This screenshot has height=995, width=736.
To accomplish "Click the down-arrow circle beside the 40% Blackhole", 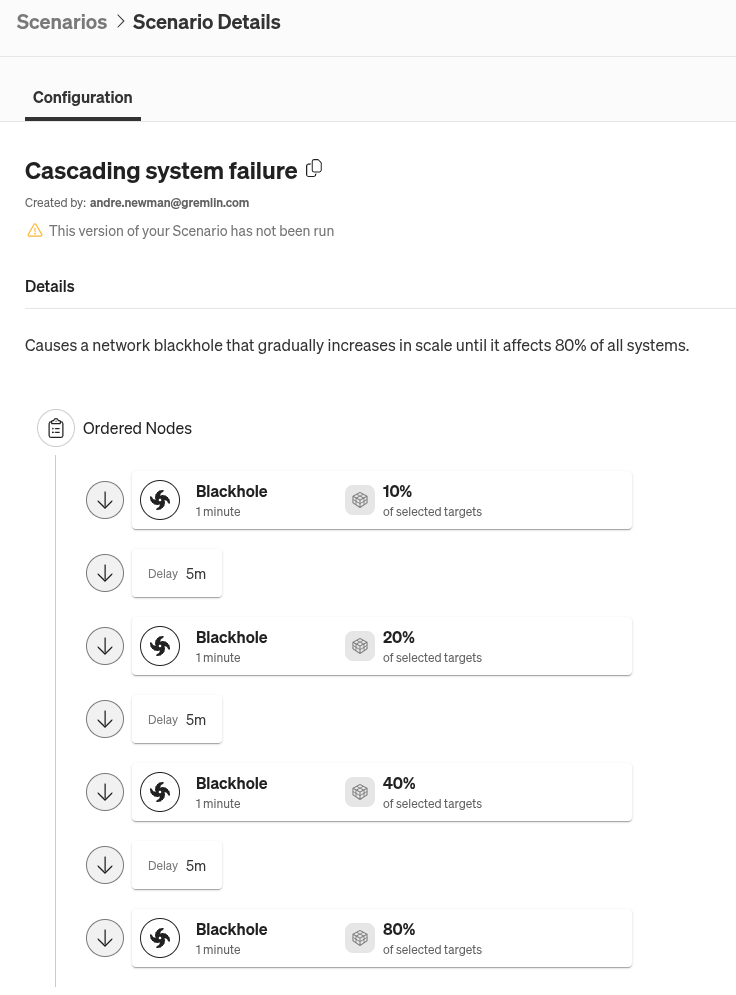I will click(x=105, y=792).
